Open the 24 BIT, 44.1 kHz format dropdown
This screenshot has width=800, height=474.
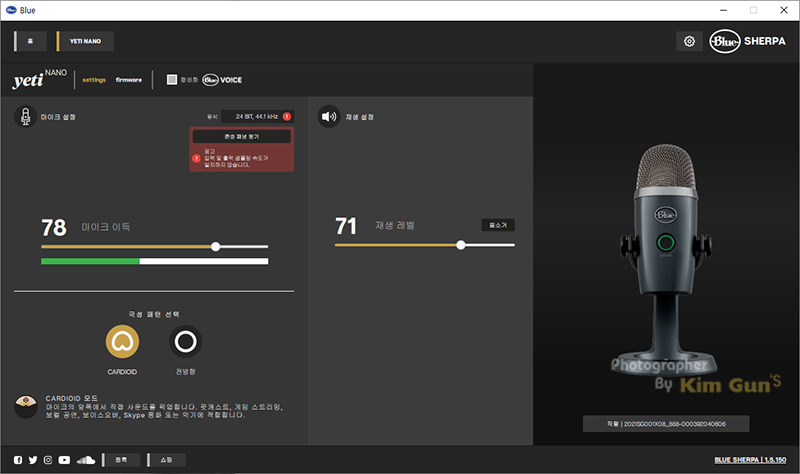click(x=257, y=116)
